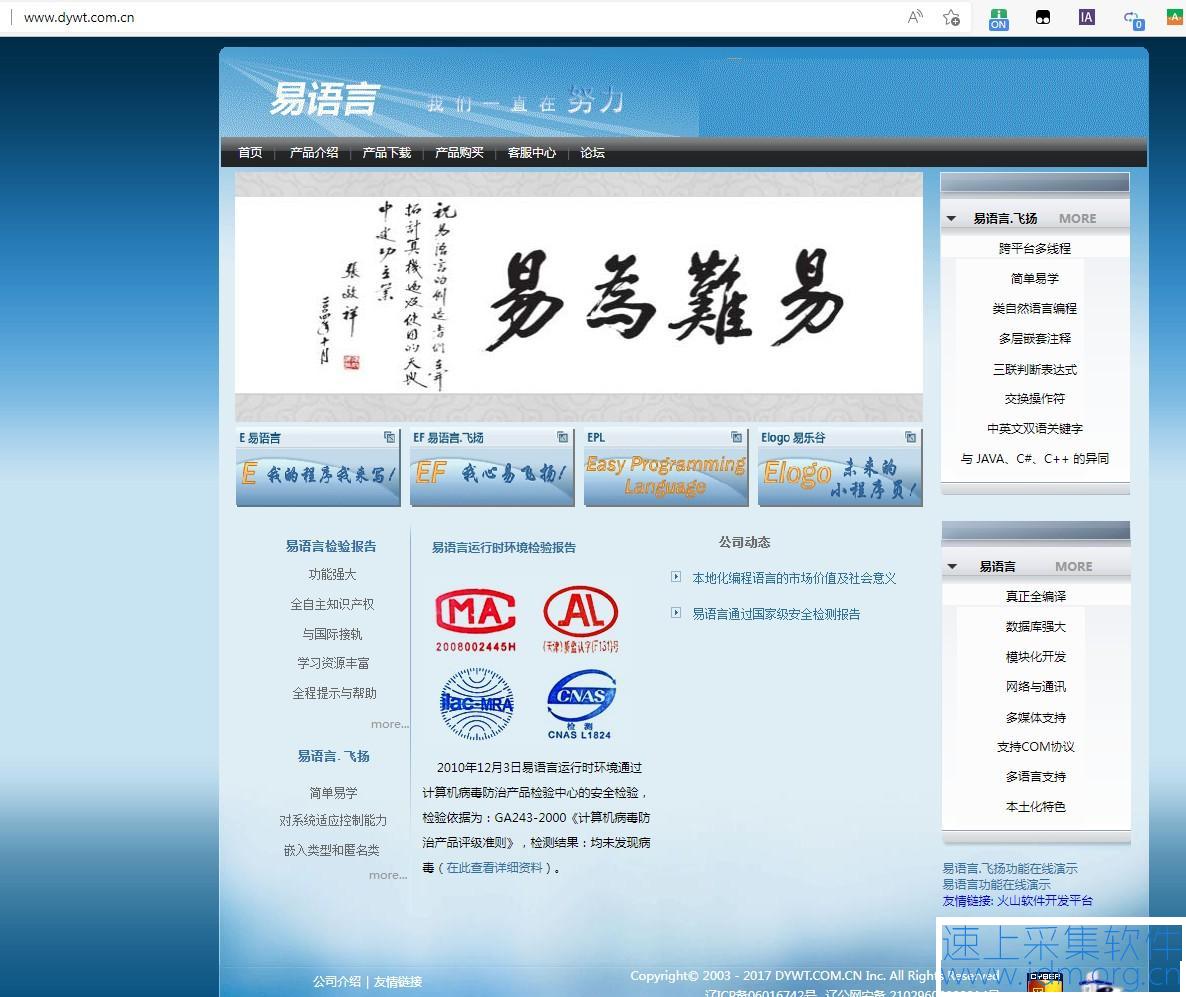Open 多媒体支持 sidebar link
The image size is (1186, 997).
click(1035, 717)
